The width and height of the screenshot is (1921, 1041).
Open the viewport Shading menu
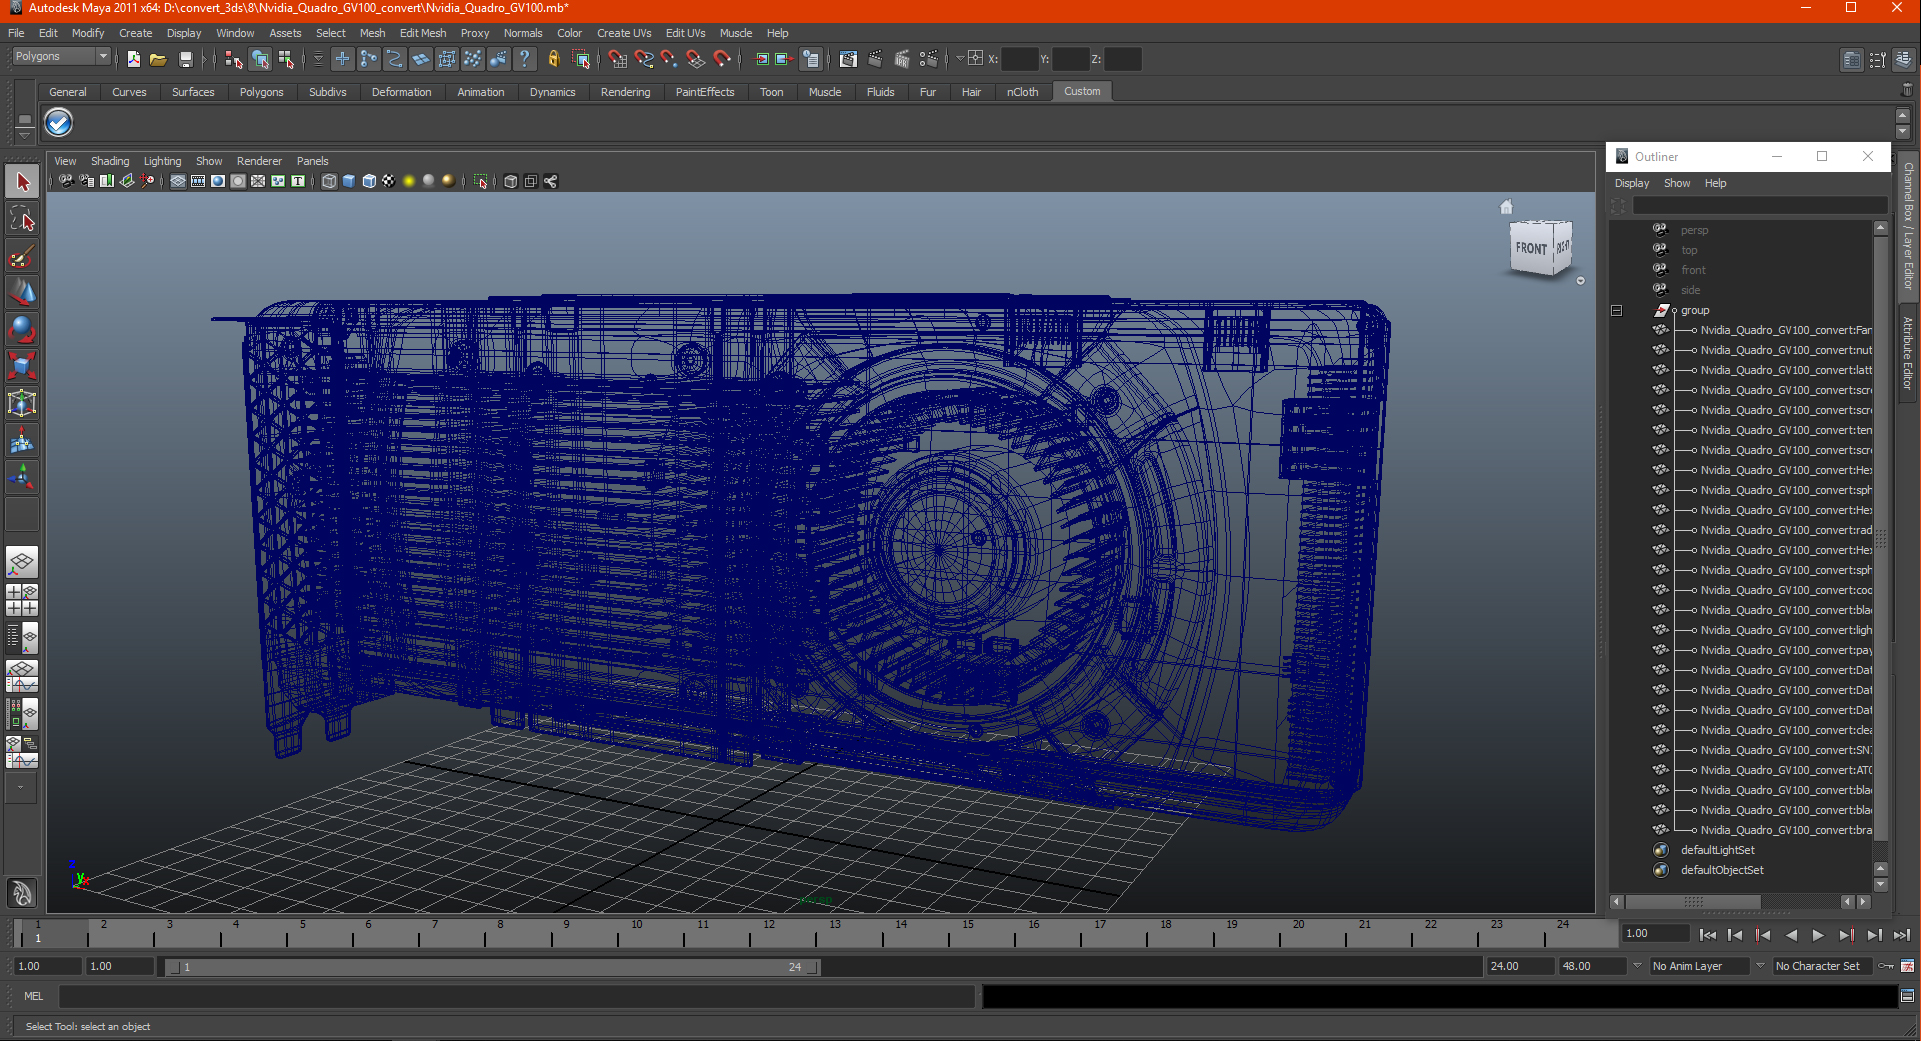pyautogui.click(x=110, y=161)
